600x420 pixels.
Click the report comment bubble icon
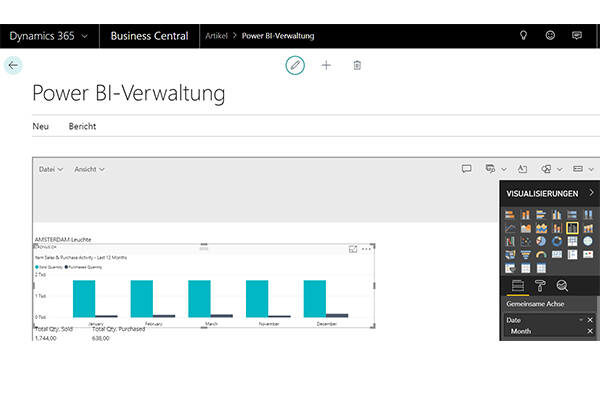pos(466,169)
